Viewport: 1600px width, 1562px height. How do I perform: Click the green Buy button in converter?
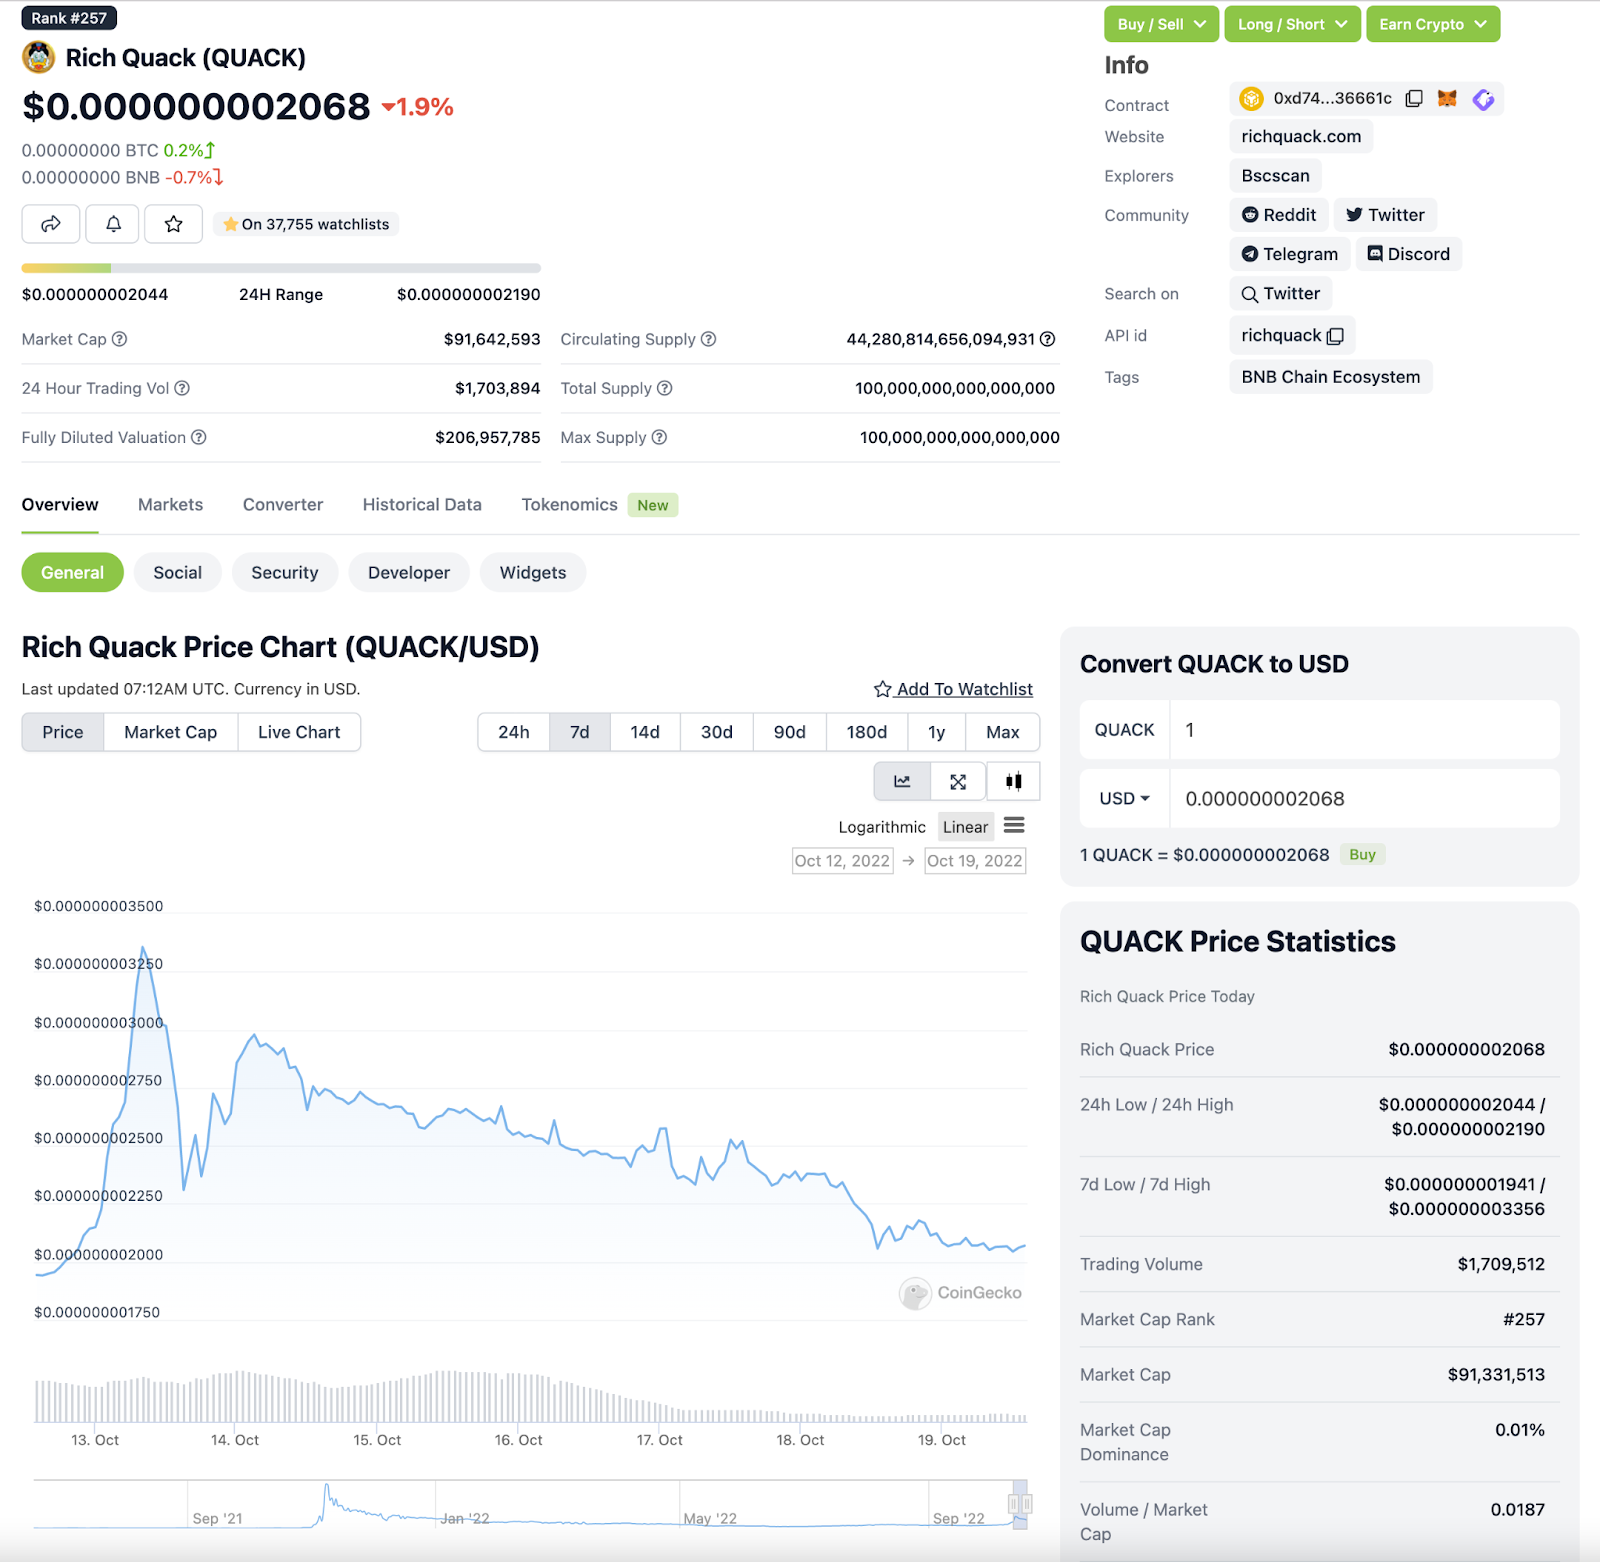tap(1362, 855)
